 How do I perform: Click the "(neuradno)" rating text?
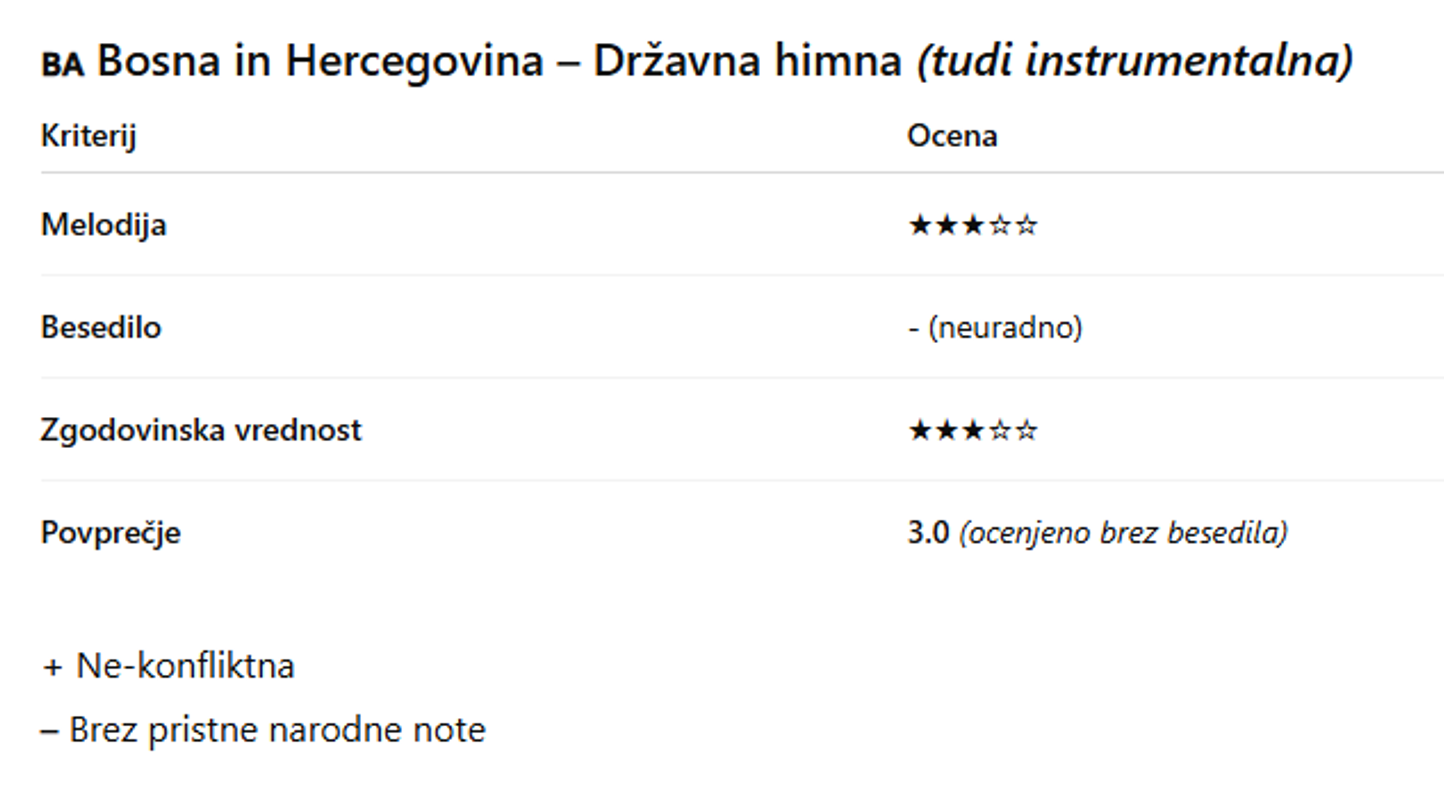1005,328
